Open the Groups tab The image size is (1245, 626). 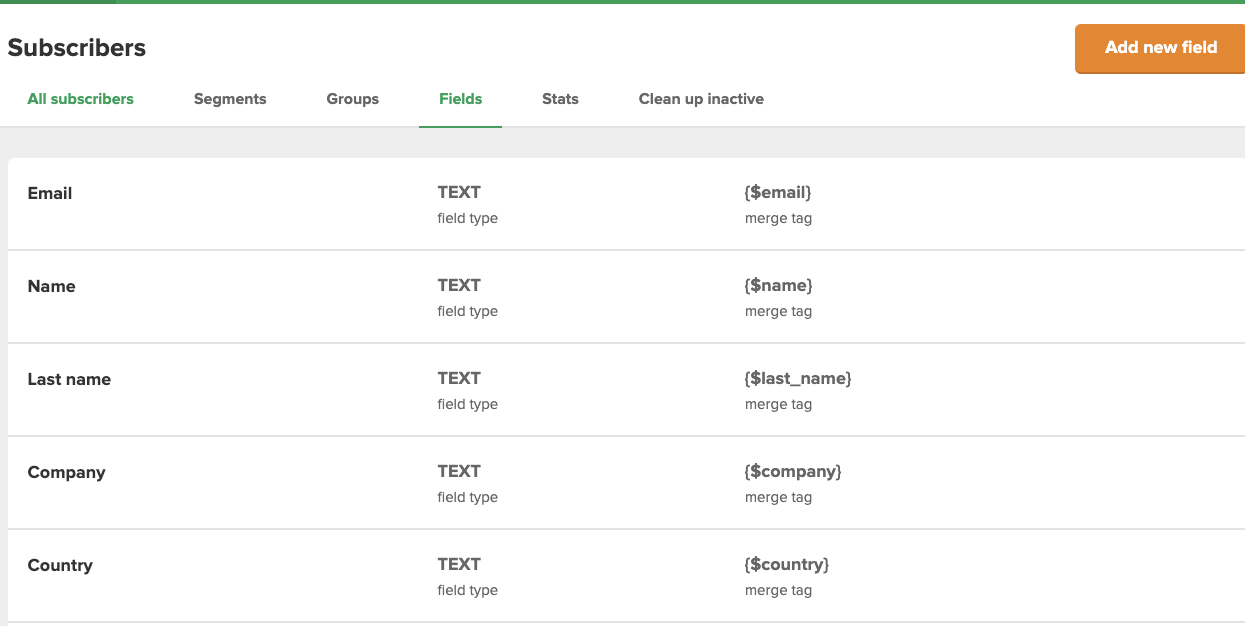pyautogui.click(x=352, y=98)
